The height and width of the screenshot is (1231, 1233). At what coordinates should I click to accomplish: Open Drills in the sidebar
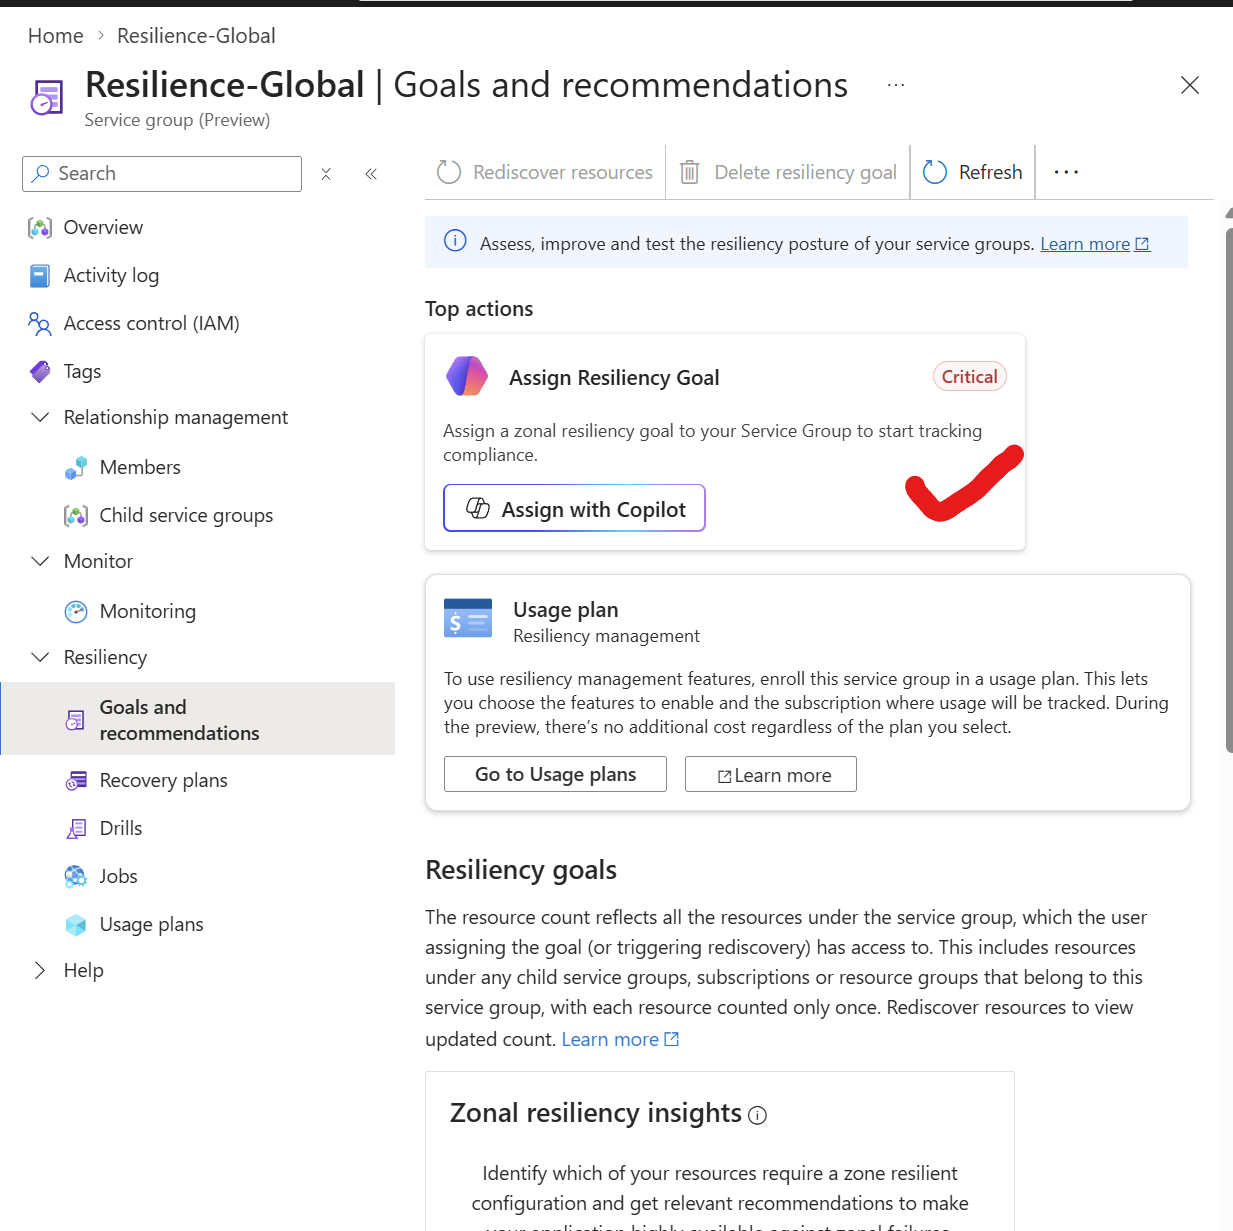click(121, 828)
